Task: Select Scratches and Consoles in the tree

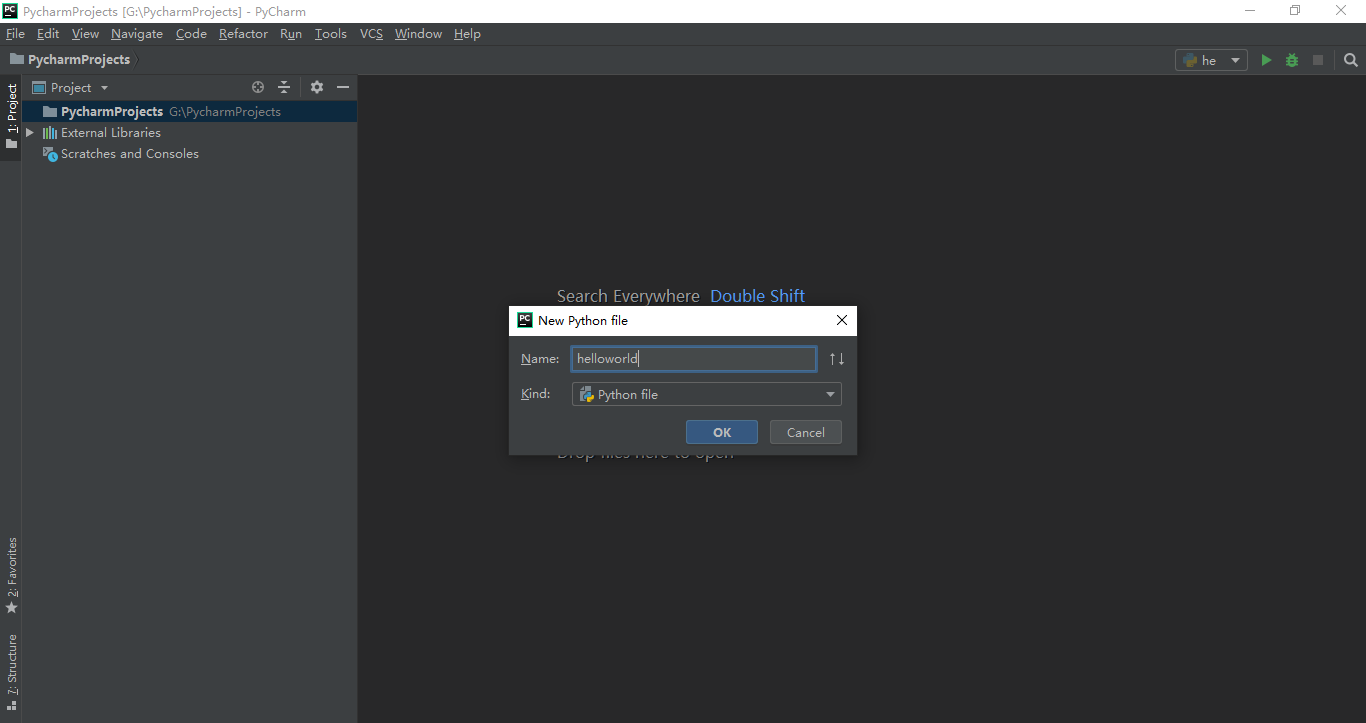Action: pos(189,154)
